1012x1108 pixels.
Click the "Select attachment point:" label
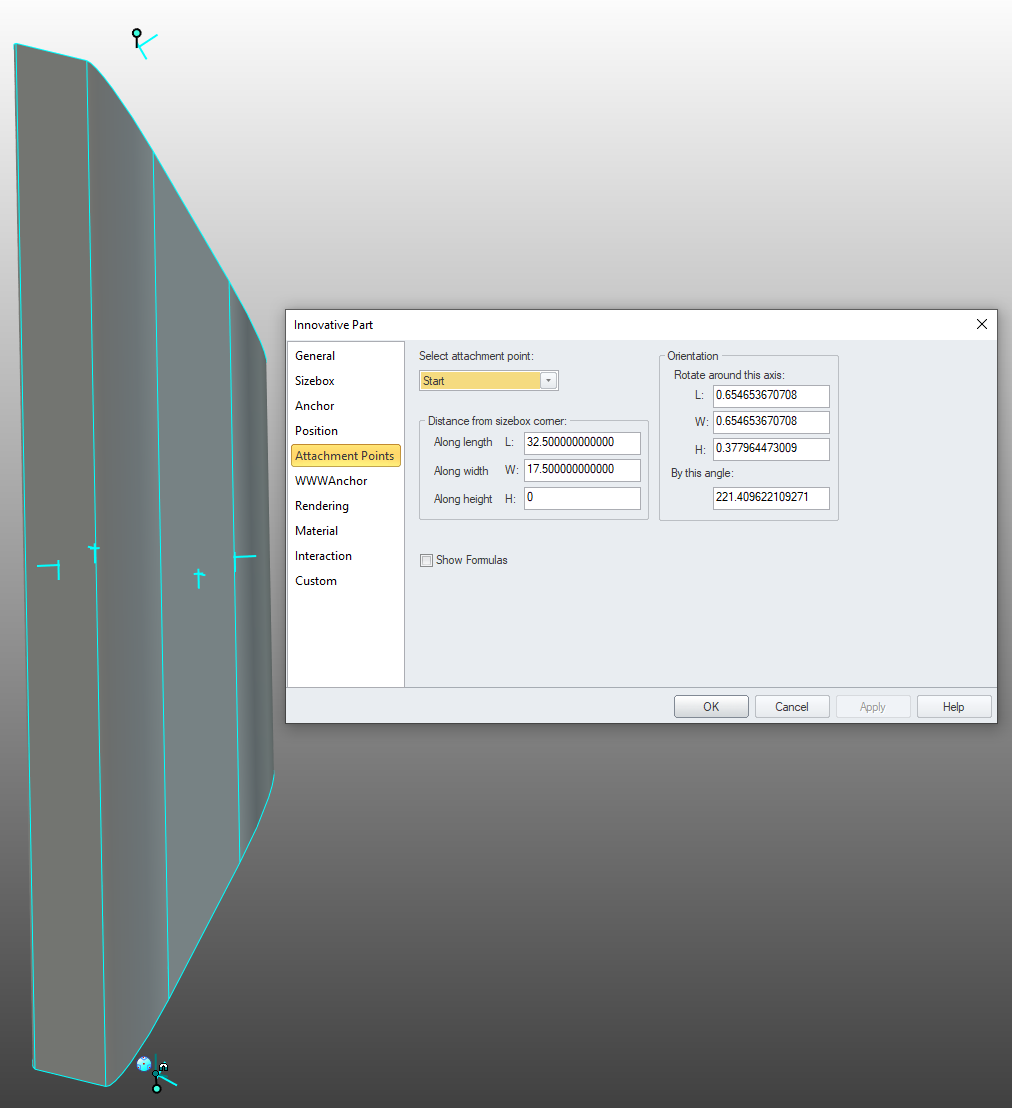[x=476, y=356]
